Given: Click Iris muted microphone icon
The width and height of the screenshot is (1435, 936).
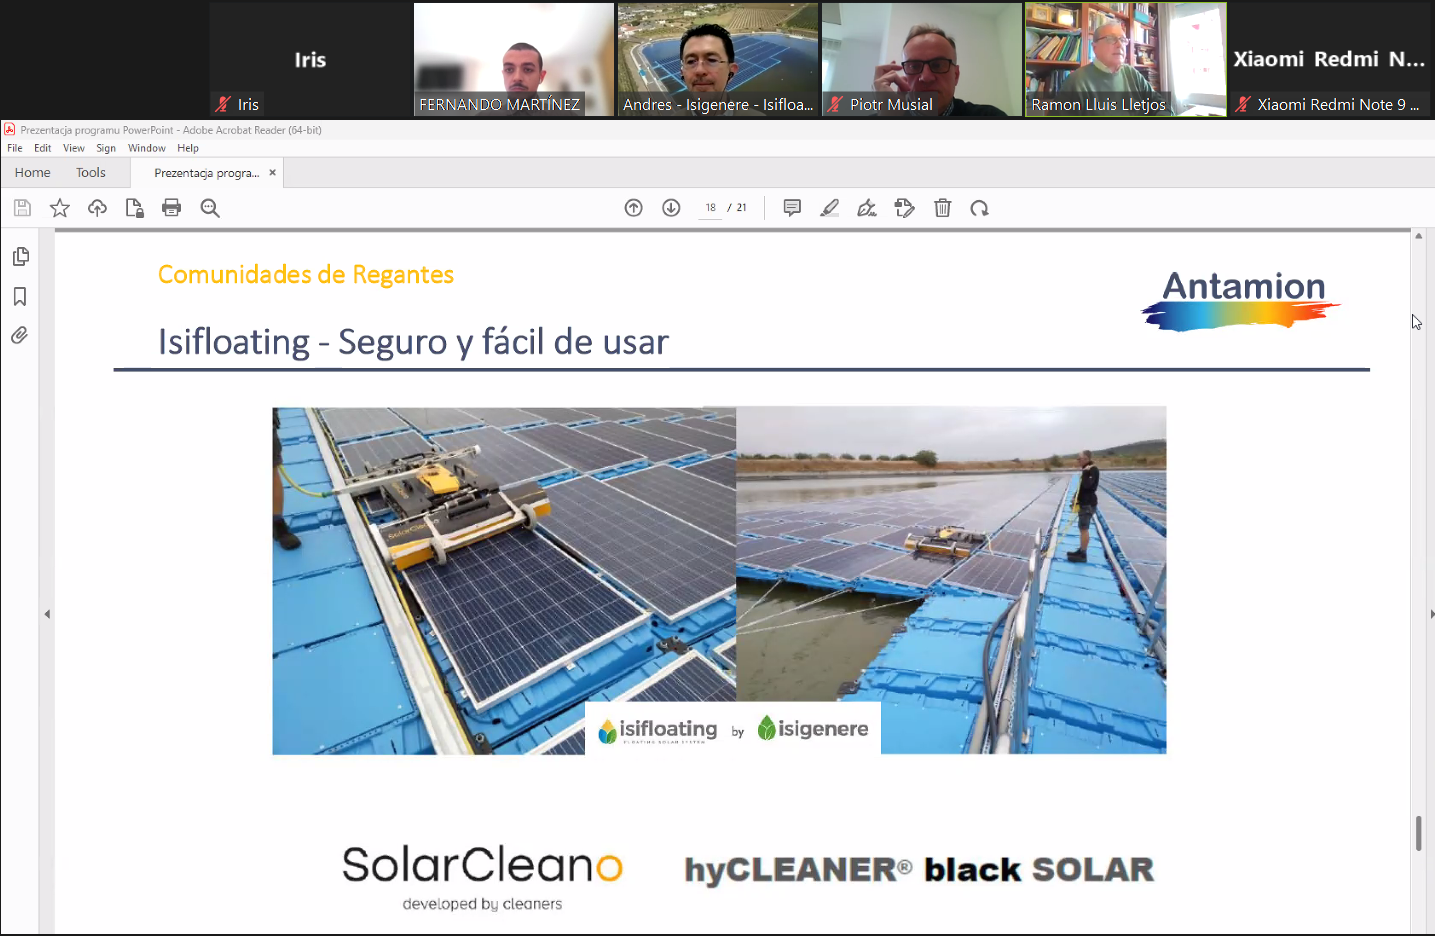Looking at the screenshot, I should coord(223,104).
